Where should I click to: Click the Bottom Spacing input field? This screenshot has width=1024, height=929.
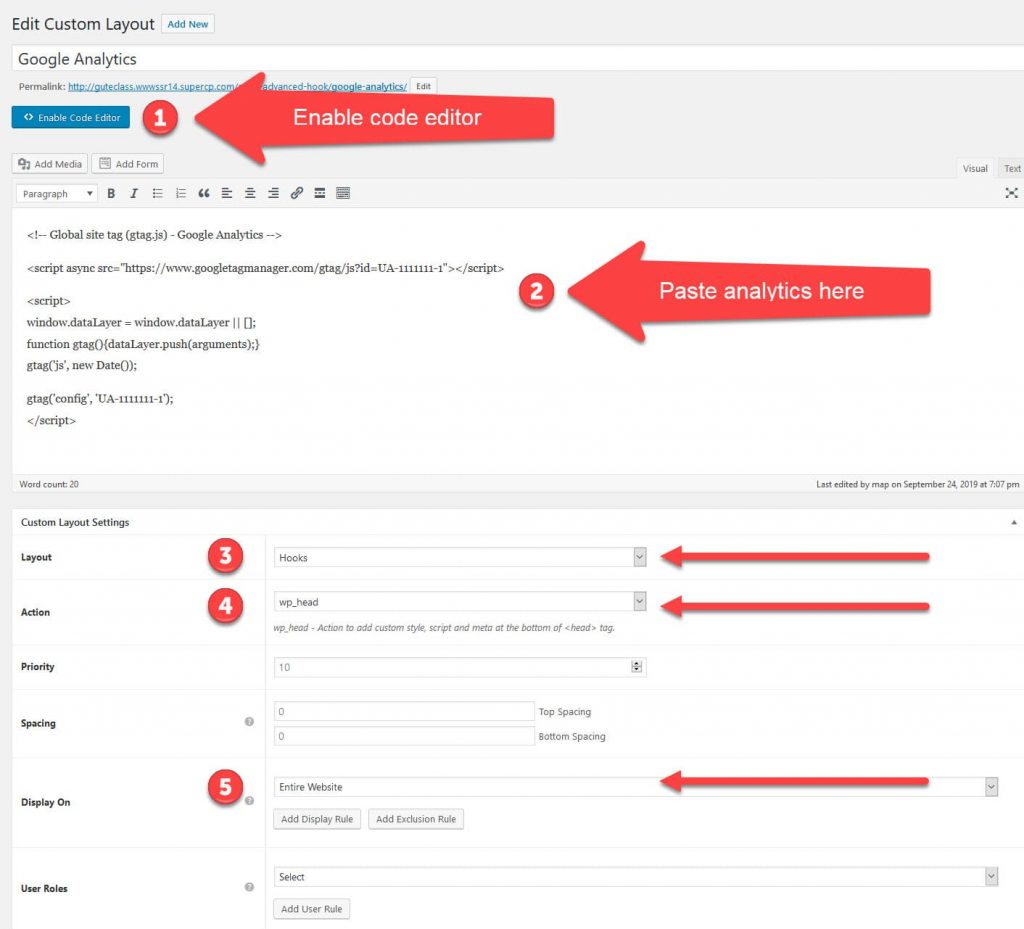click(404, 736)
